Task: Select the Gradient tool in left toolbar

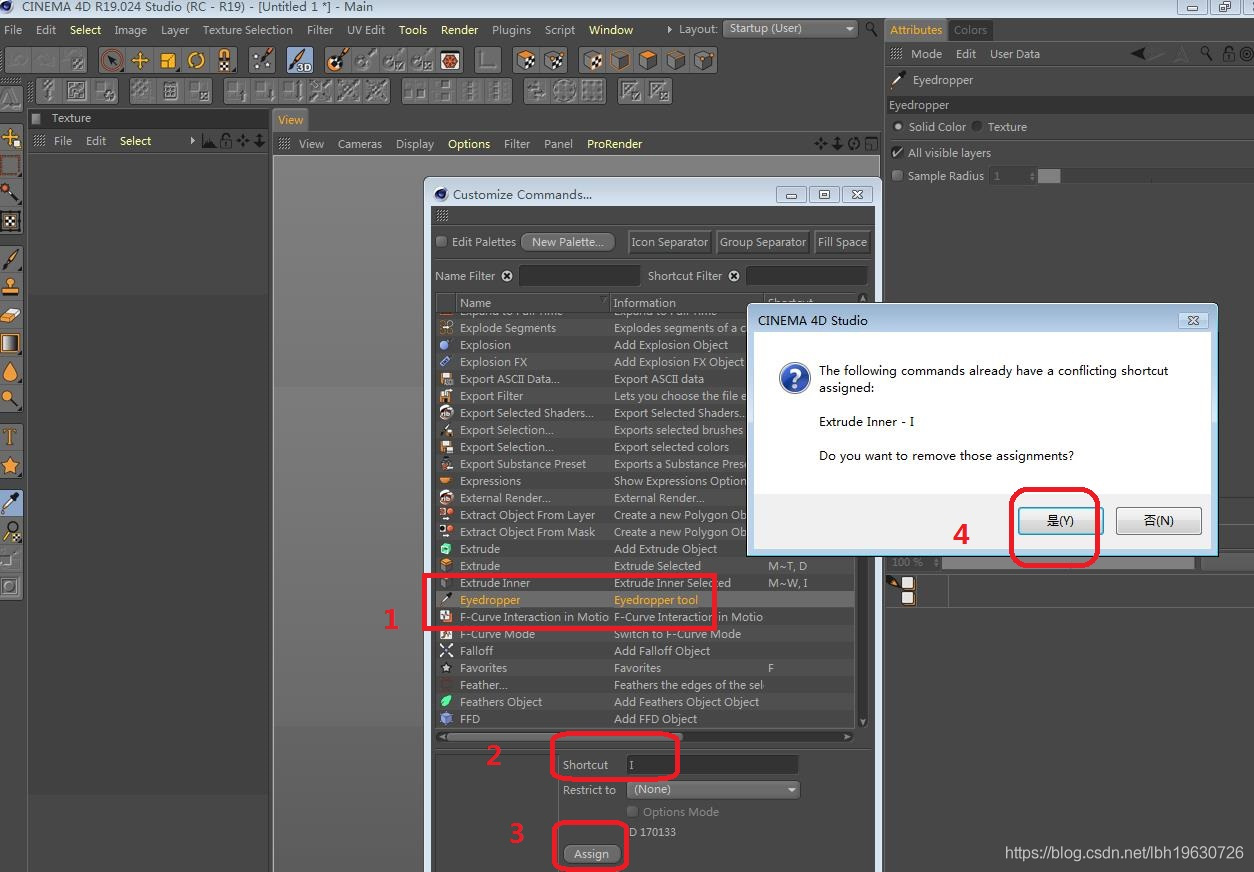Action: pyautogui.click(x=11, y=343)
